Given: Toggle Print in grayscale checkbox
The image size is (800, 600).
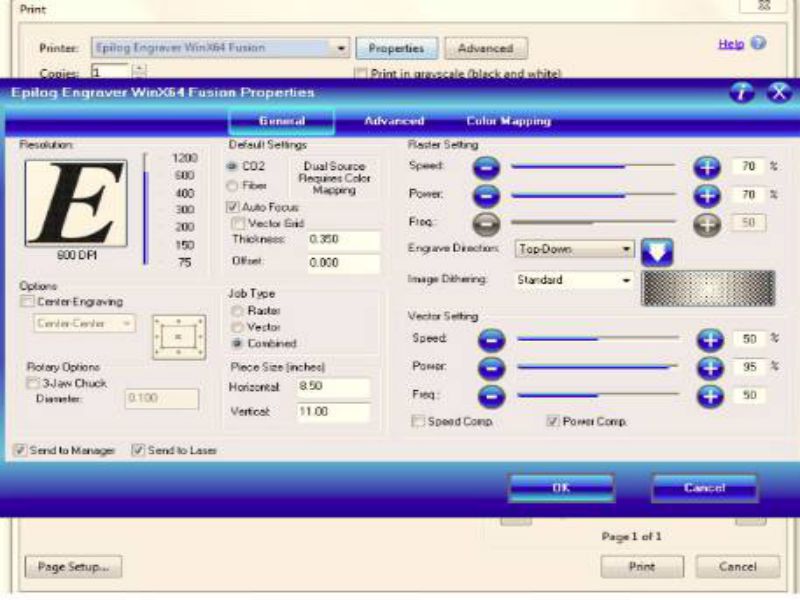Looking at the screenshot, I should [361, 73].
